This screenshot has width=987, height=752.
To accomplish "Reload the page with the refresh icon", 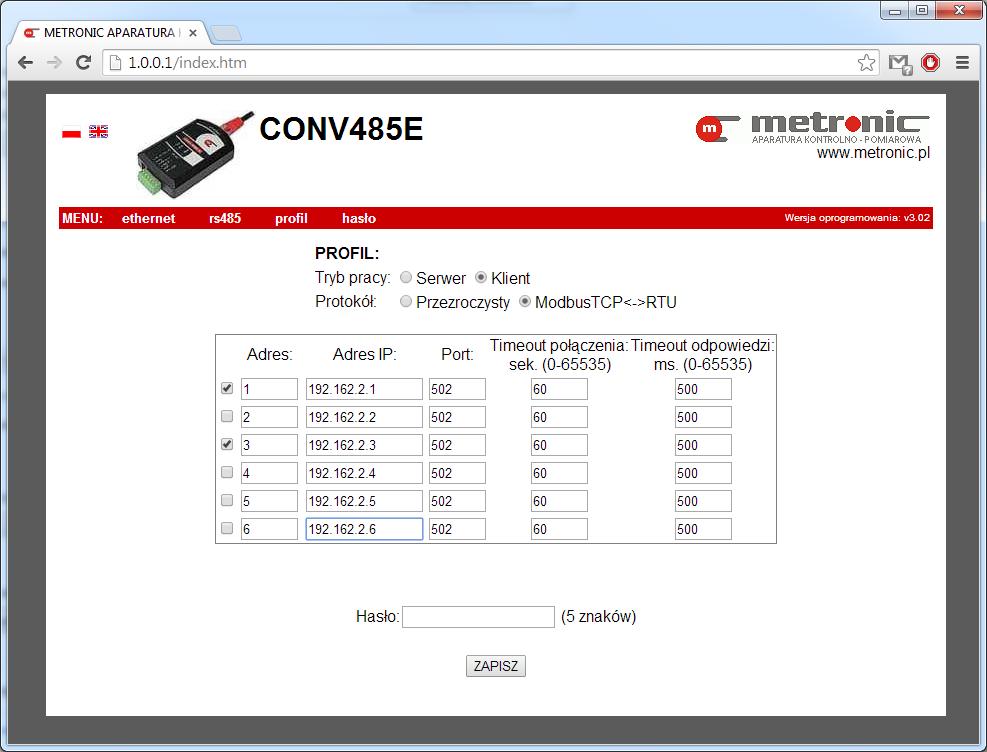I will click(83, 62).
